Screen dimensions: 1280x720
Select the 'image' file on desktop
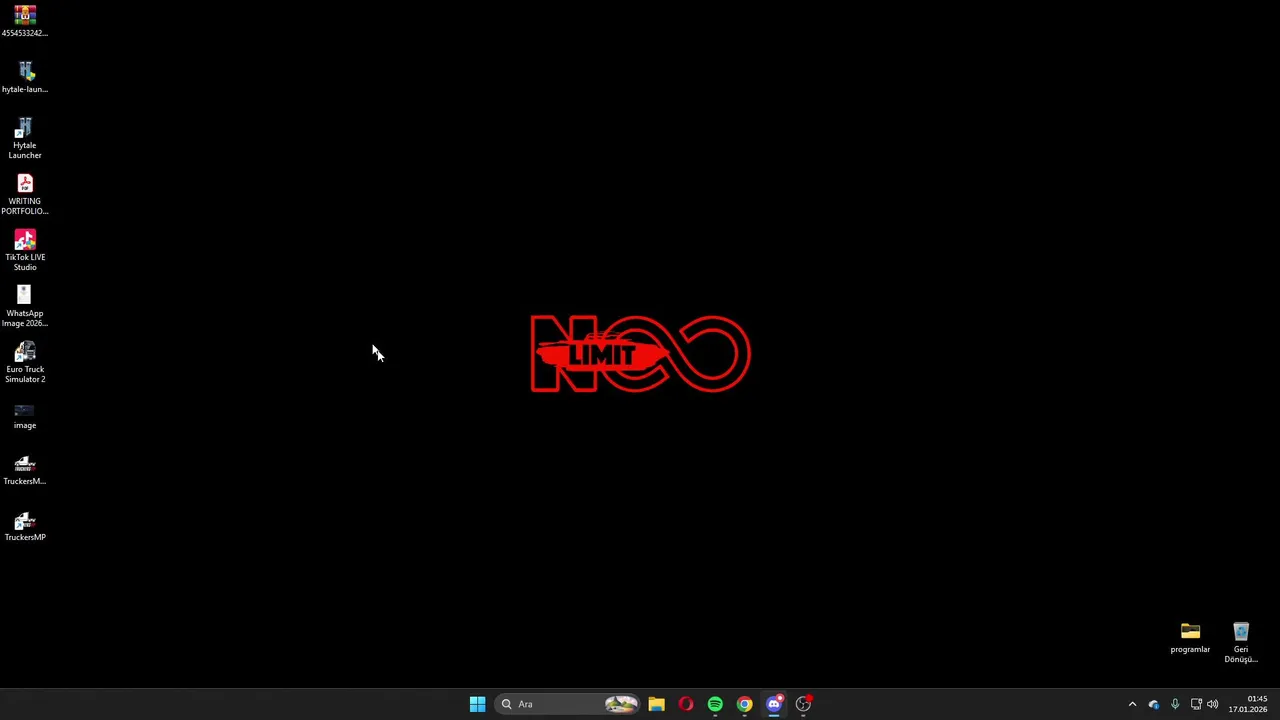25,416
